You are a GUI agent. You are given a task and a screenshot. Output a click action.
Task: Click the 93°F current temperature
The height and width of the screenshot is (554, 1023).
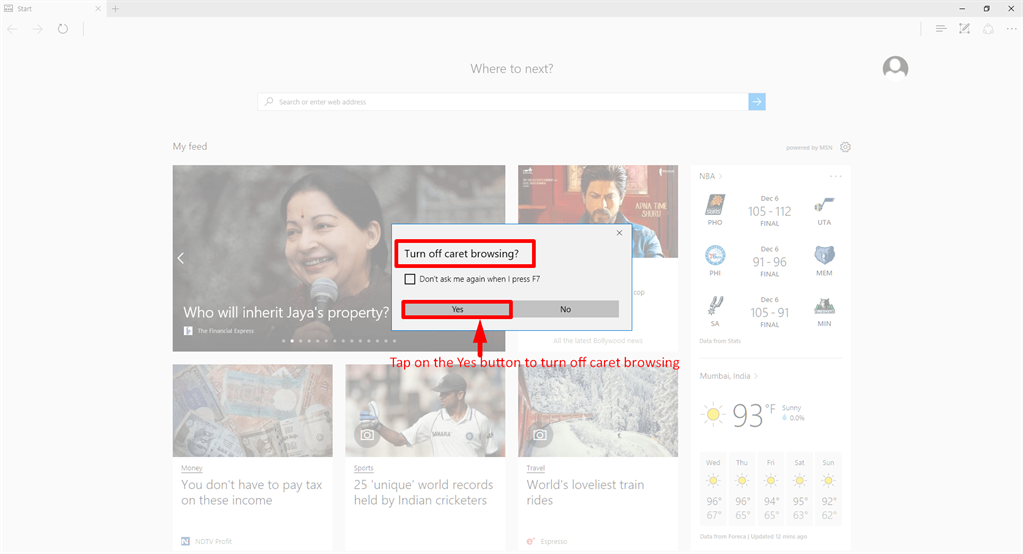[754, 415]
